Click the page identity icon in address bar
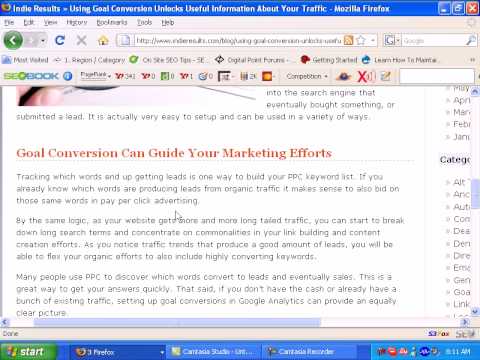The width and height of the screenshot is (480, 360). point(125,41)
